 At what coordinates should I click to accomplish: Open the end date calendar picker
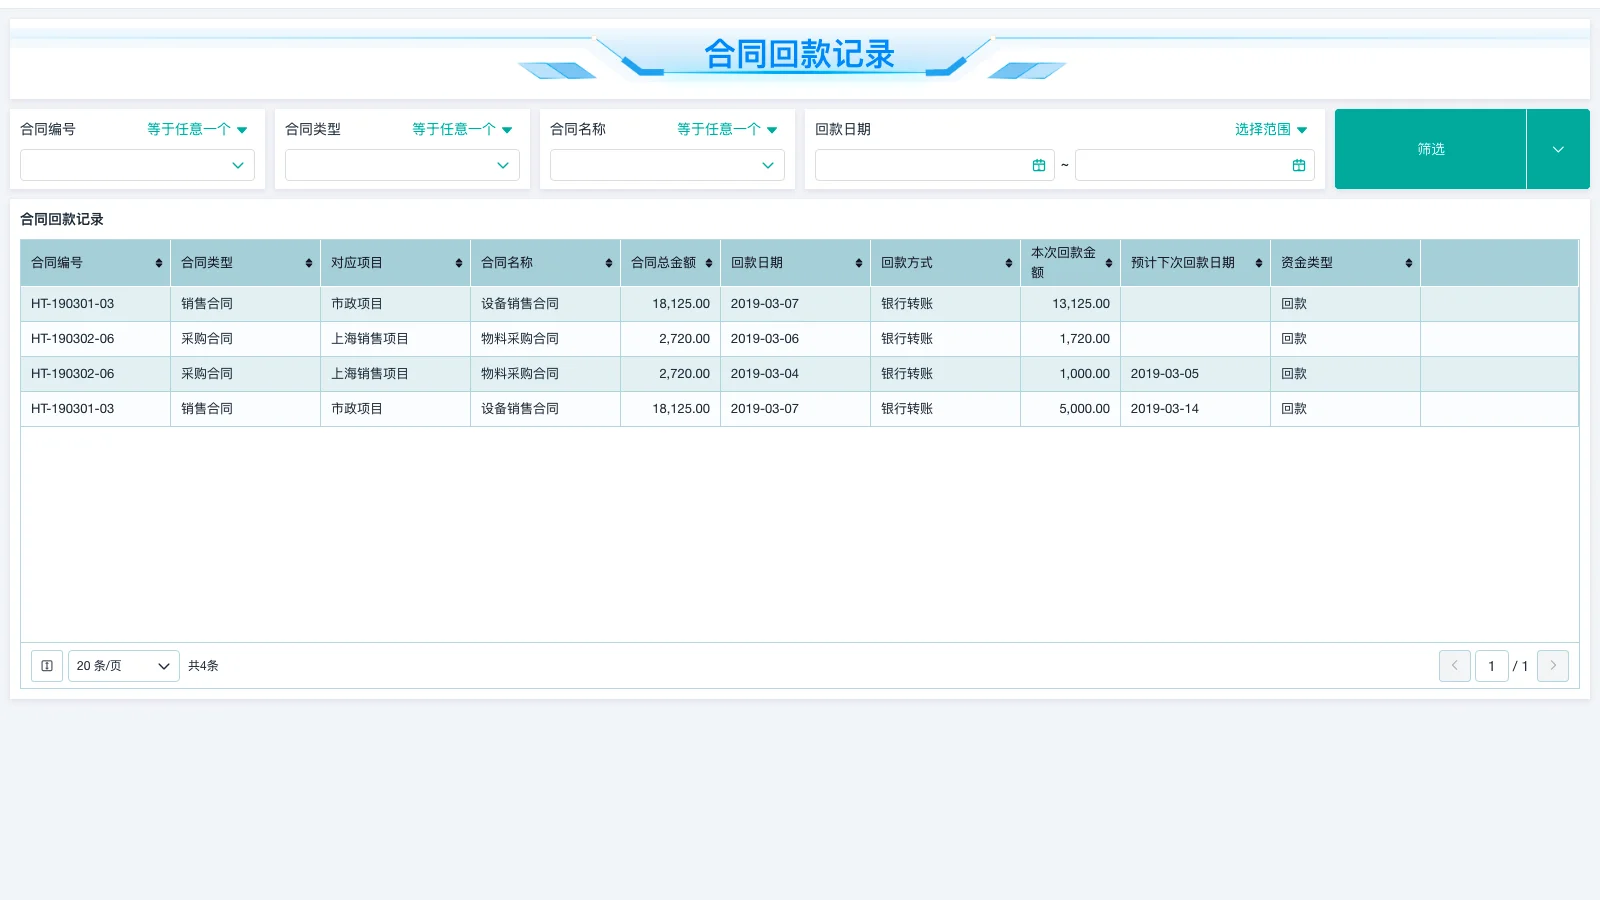click(x=1299, y=165)
